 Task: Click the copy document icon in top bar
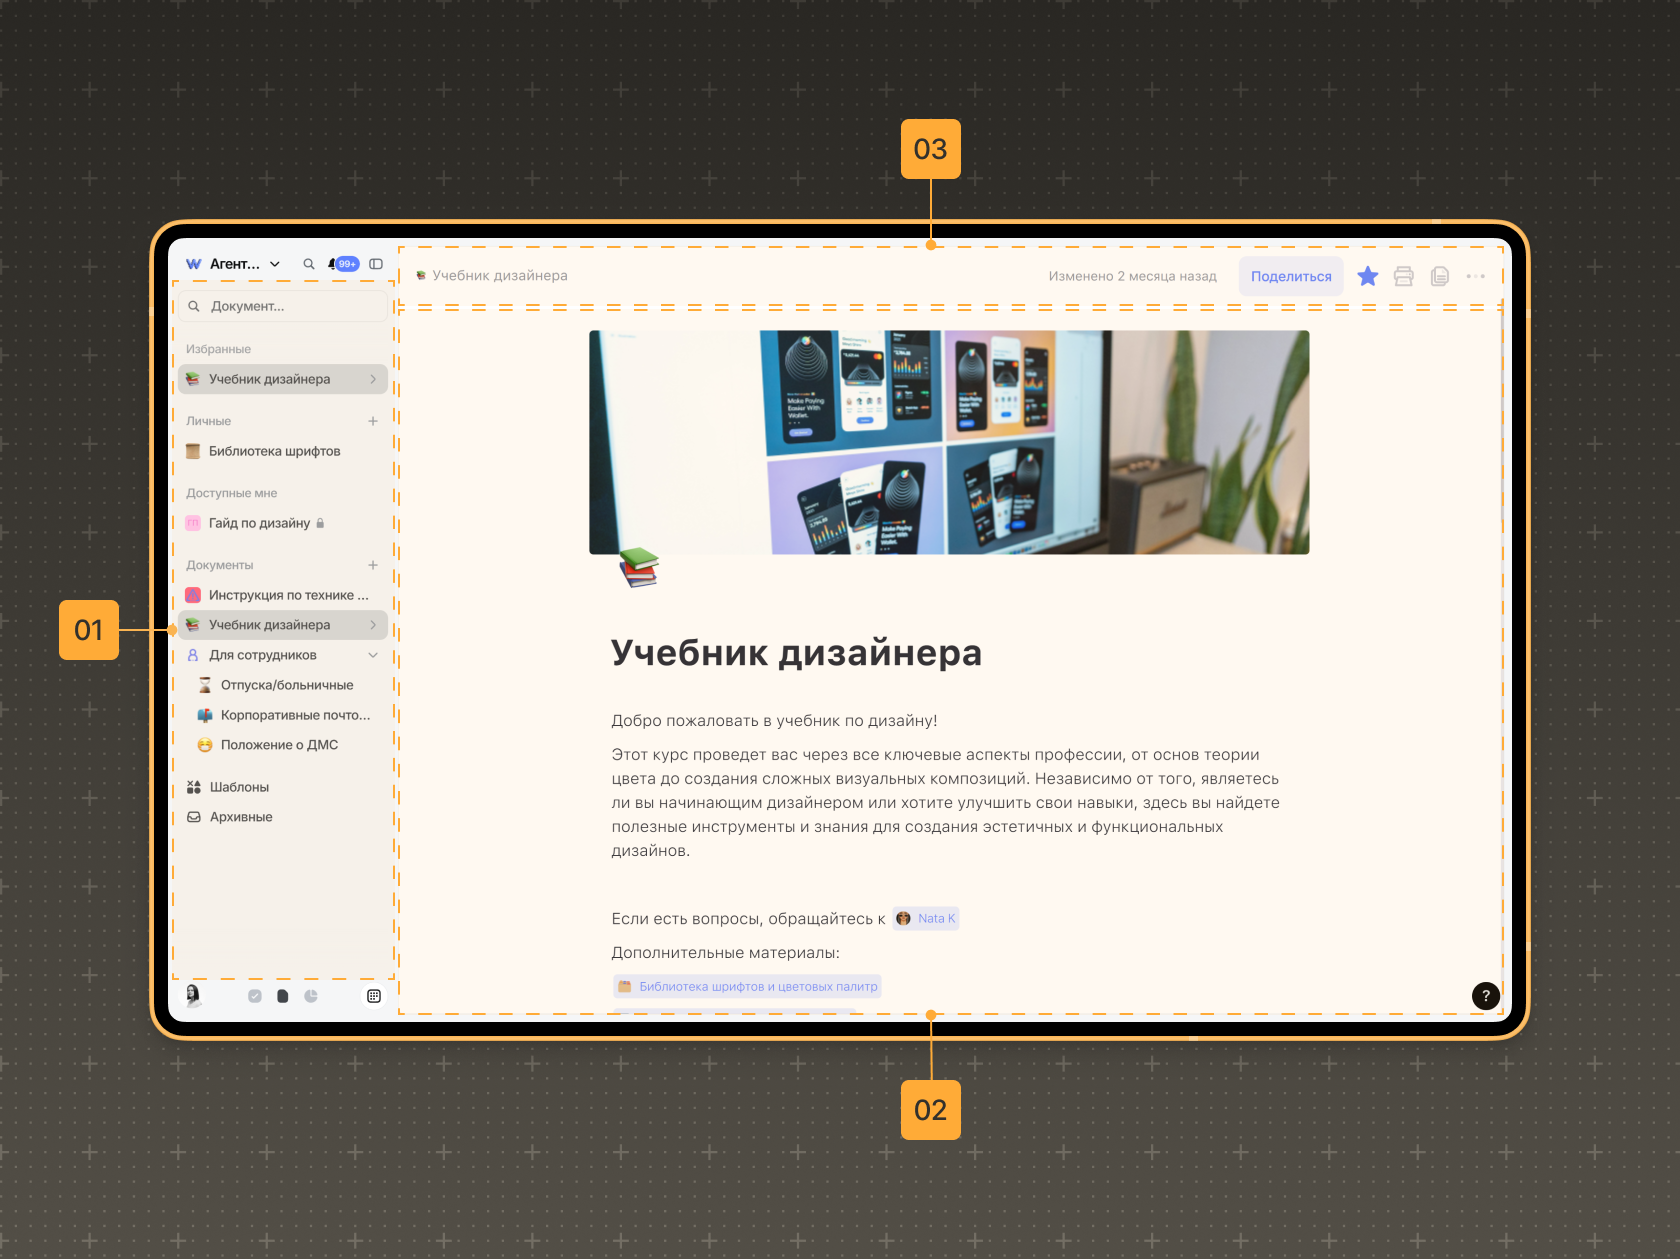[1439, 276]
